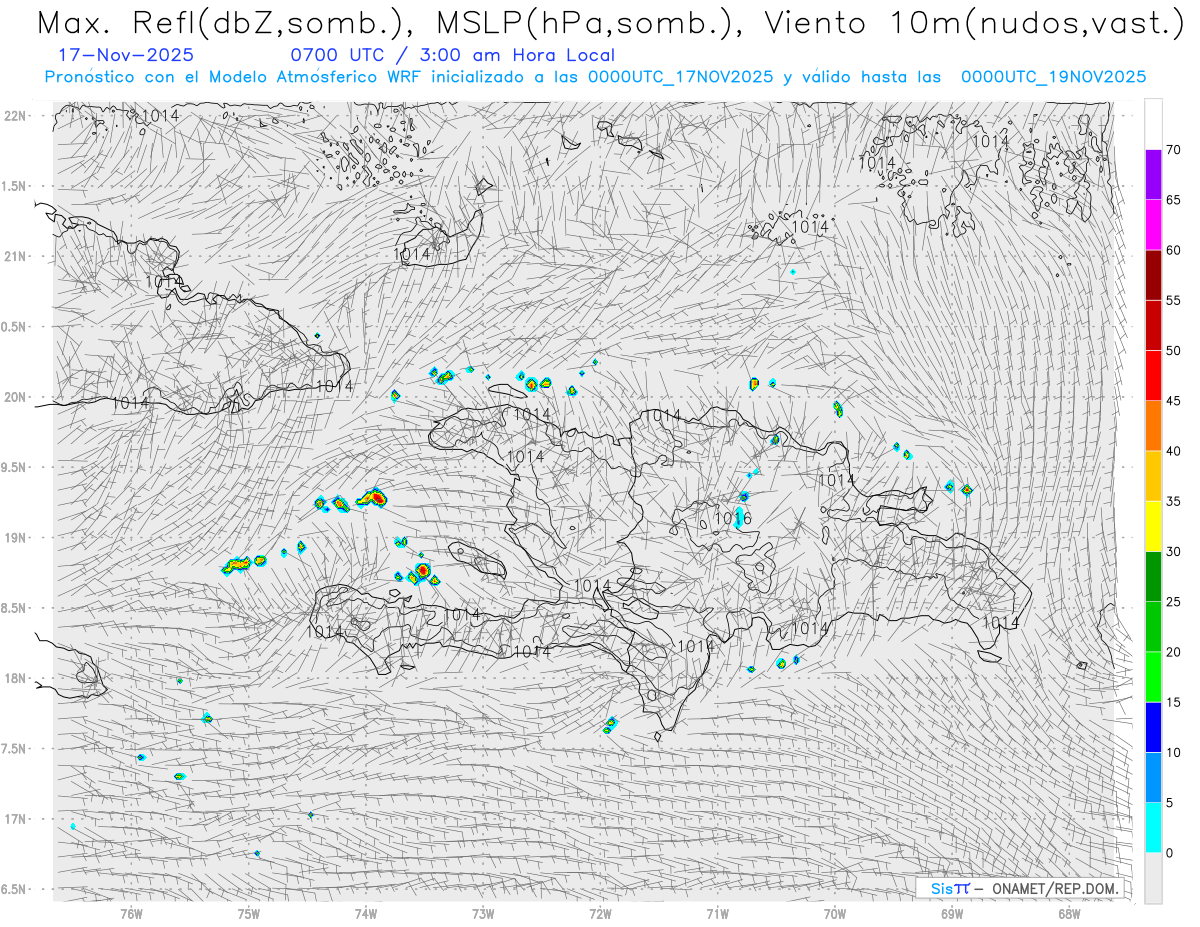This screenshot has width=1200, height=927.
Task: Select the color scale value 0
Action: (x=1169, y=852)
